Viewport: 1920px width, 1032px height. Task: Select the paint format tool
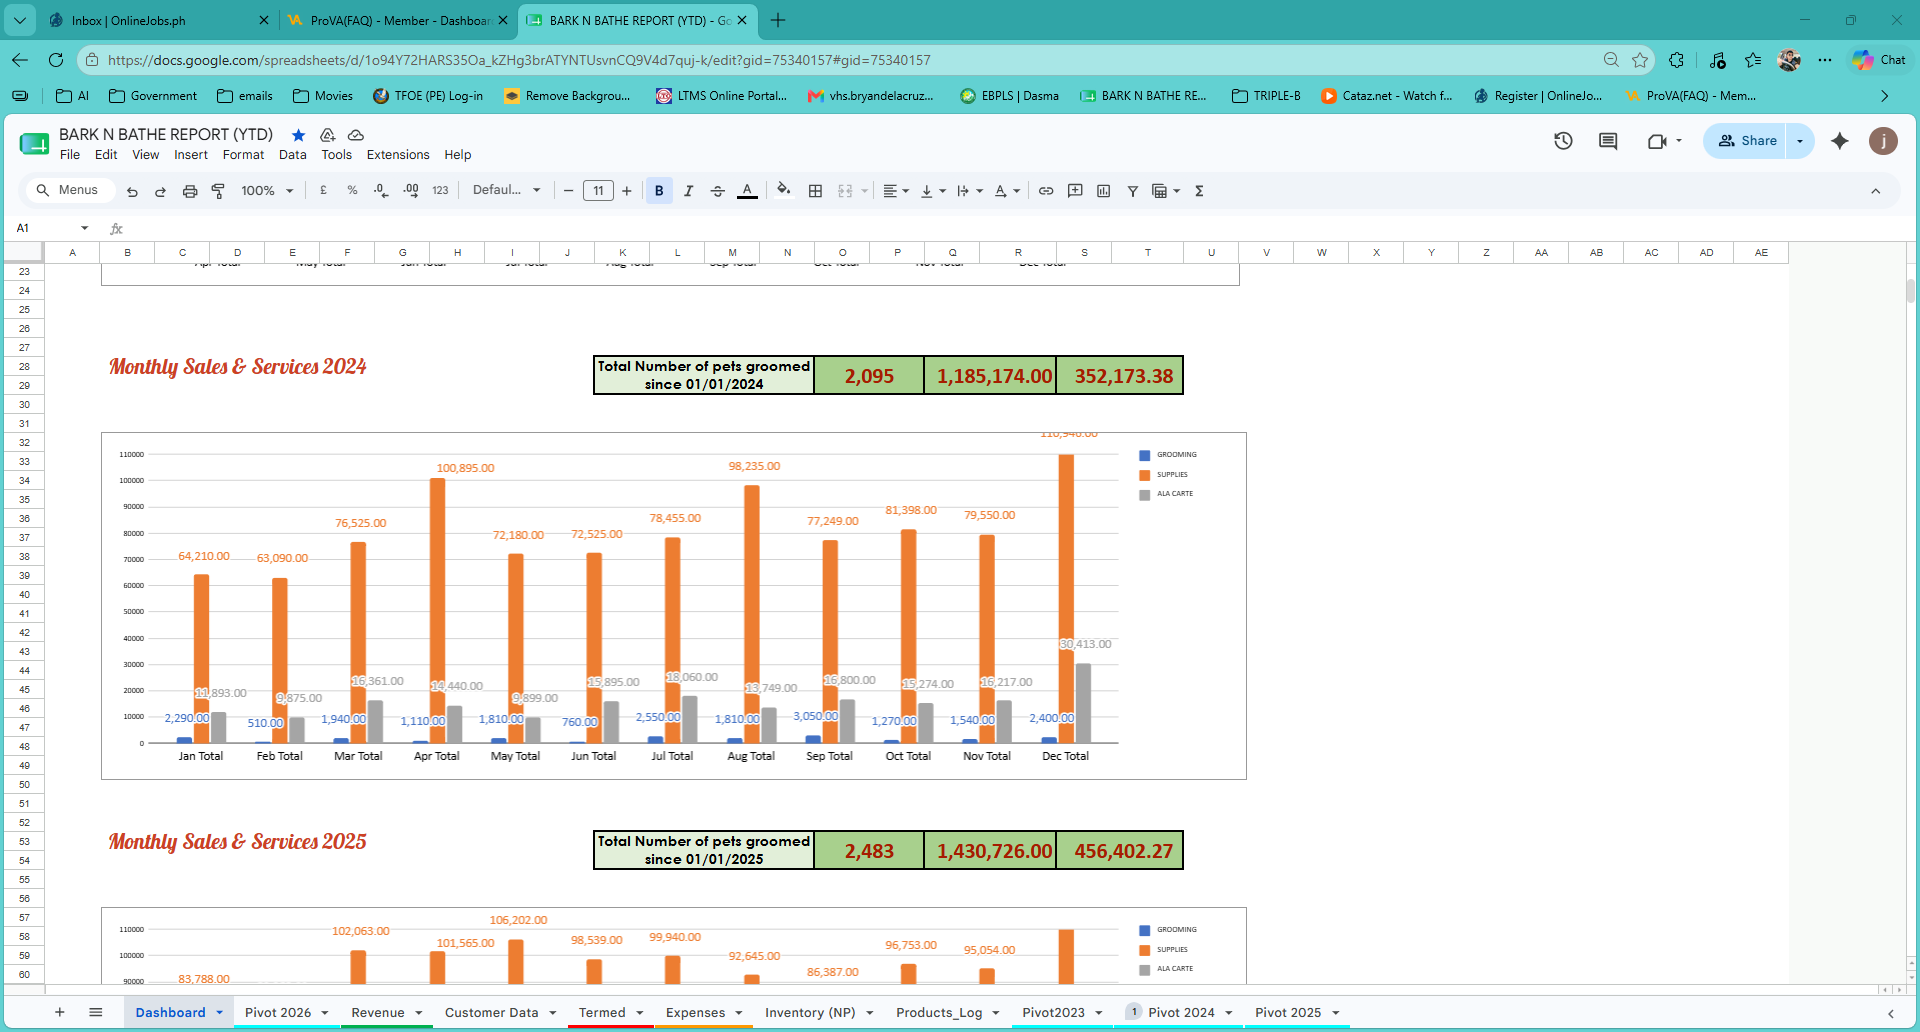coord(218,191)
